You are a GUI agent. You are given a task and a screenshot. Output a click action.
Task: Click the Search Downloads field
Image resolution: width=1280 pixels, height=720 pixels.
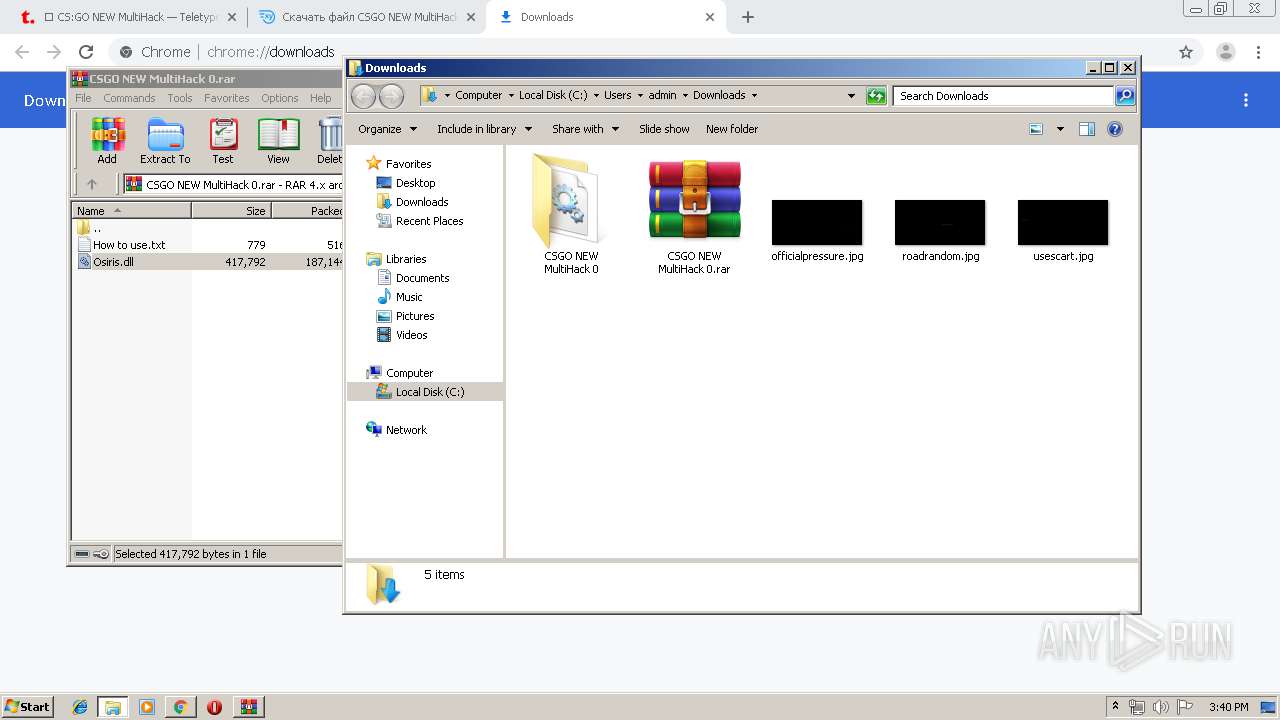pyautogui.click(x=1003, y=96)
